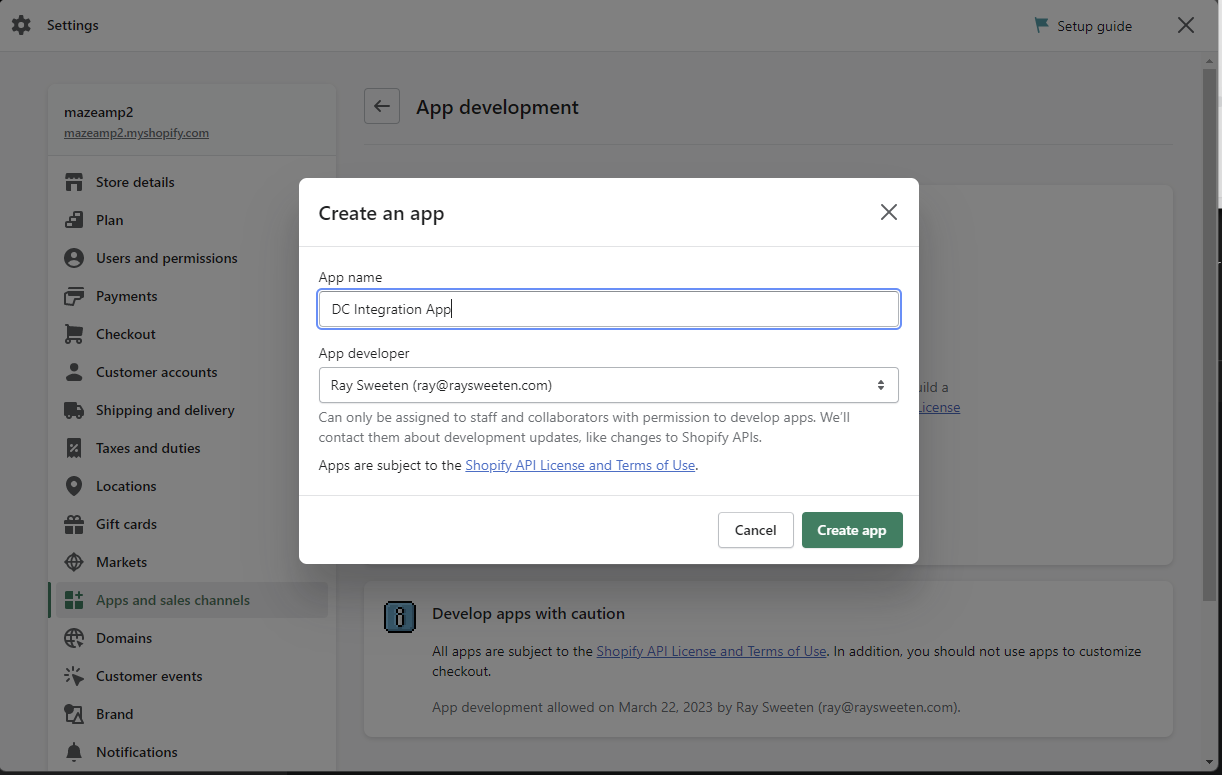The width and height of the screenshot is (1222, 775).
Task: Close the Create an app dialog
Action: 889,212
